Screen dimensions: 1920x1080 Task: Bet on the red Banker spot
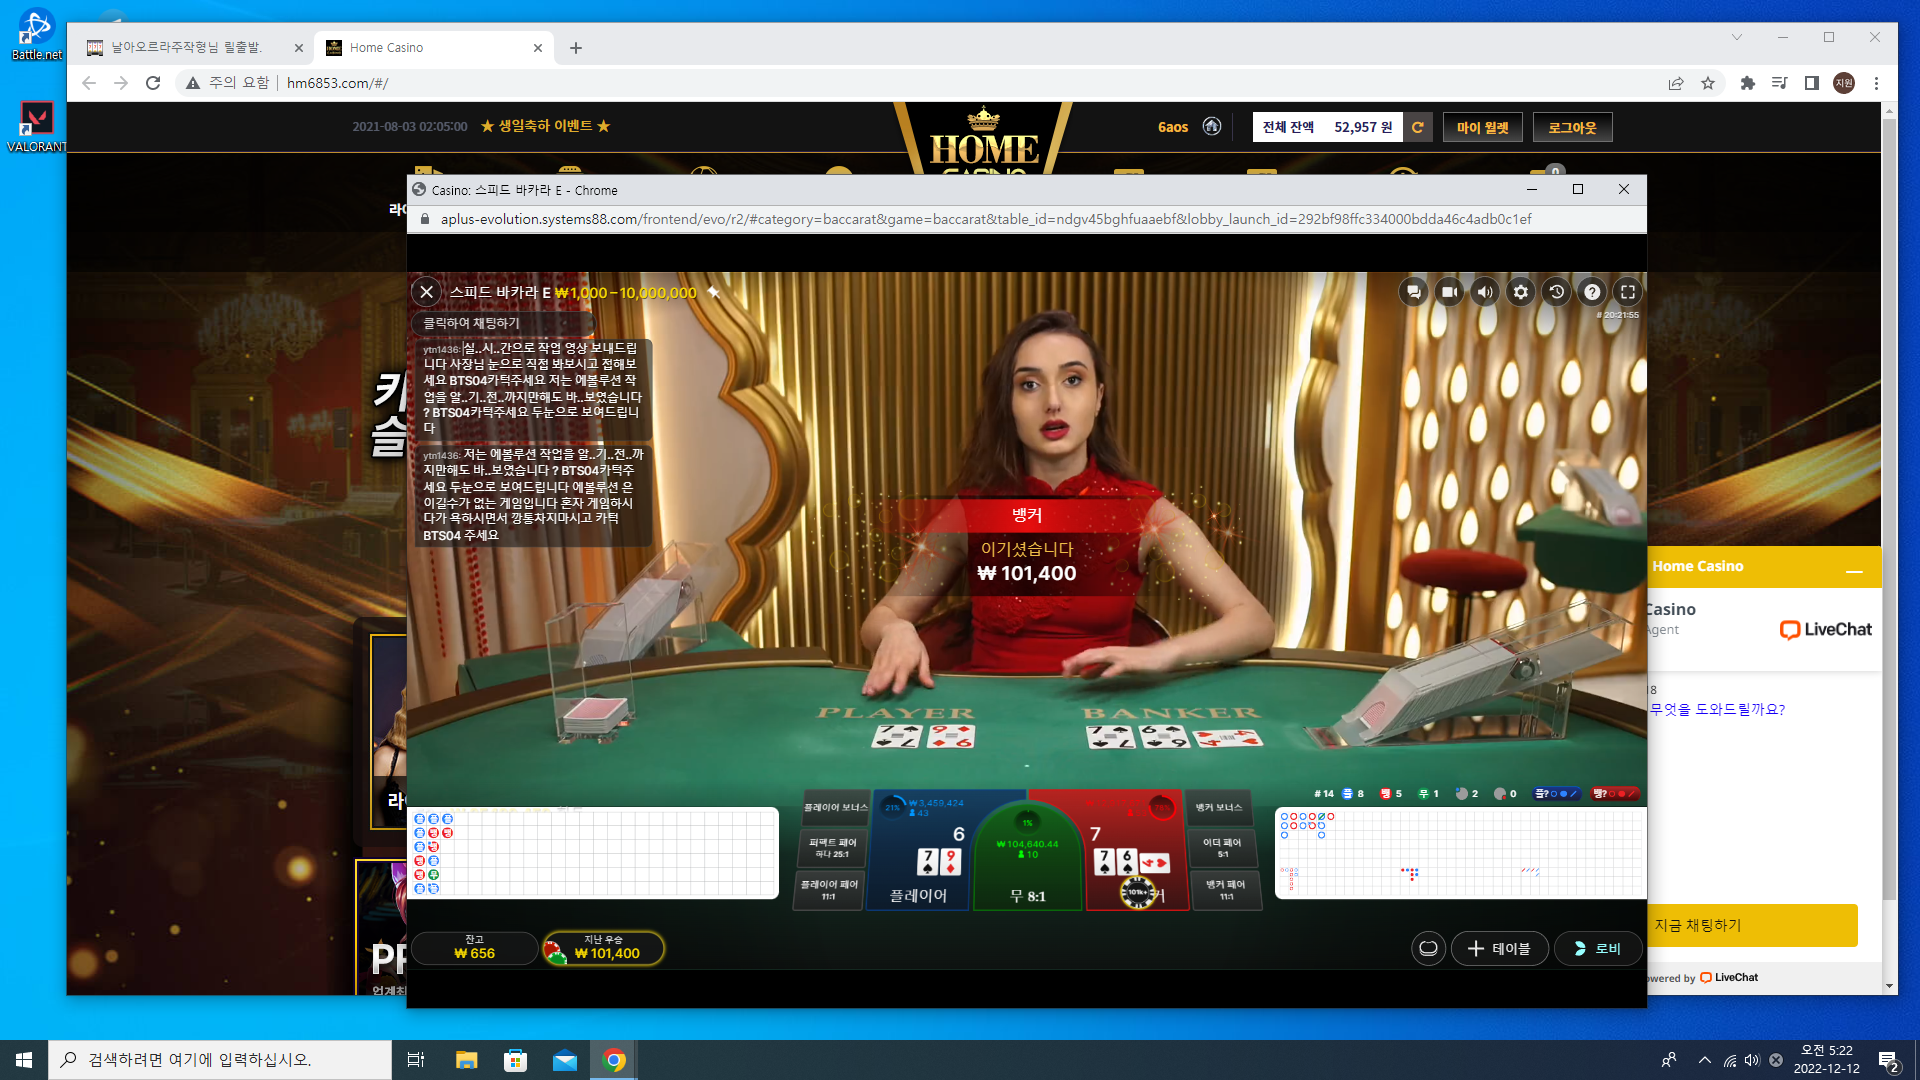point(1136,850)
